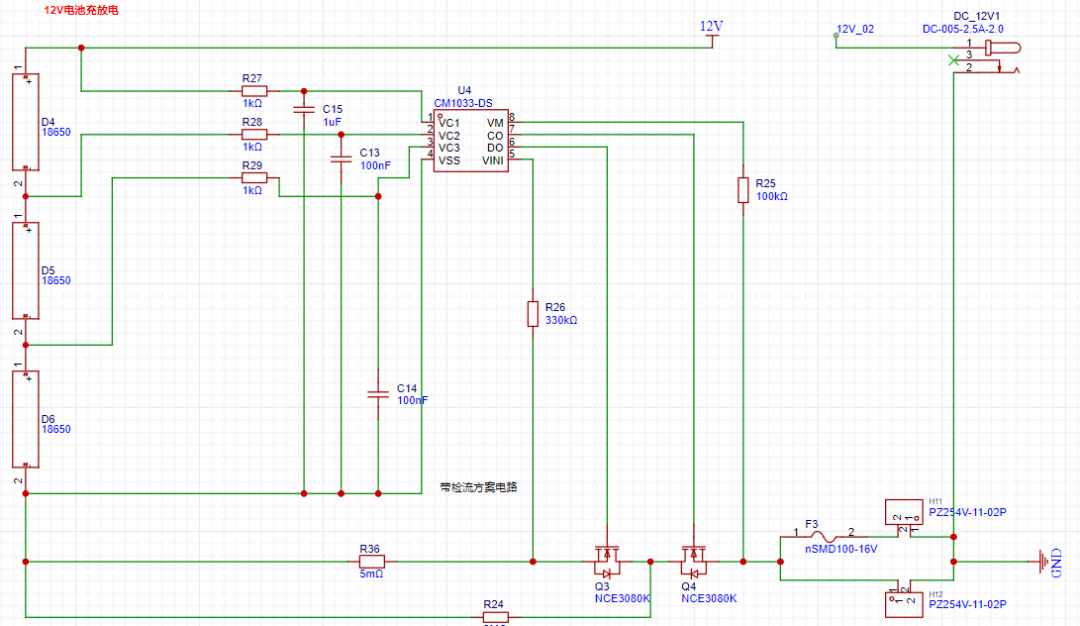1080x626 pixels.
Task: Select MOSFET Q3 NCE3080K symbol
Action: (x=608, y=560)
